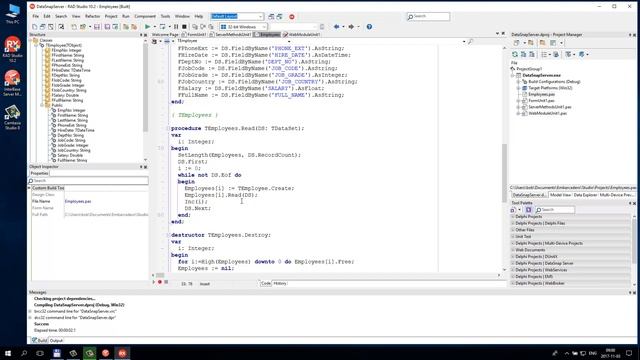Open the Component menu
The width and height of the screenshot is (640, 360).
[x=145, y=16]
